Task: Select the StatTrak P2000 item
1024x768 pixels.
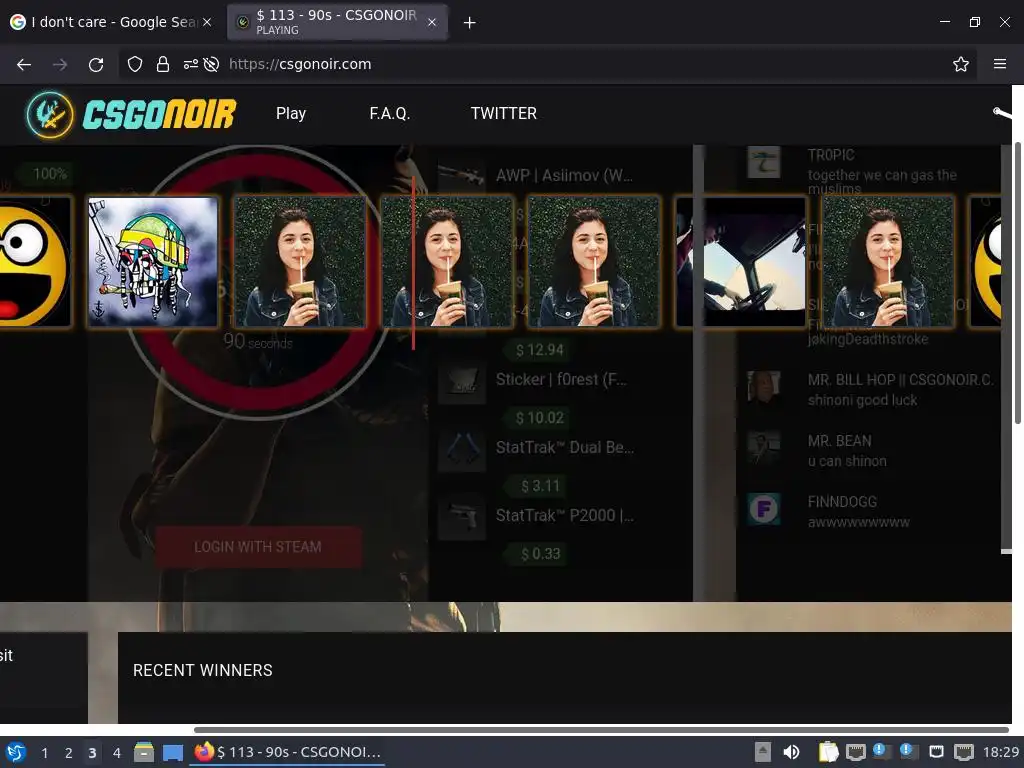Action: coord(564,515)
